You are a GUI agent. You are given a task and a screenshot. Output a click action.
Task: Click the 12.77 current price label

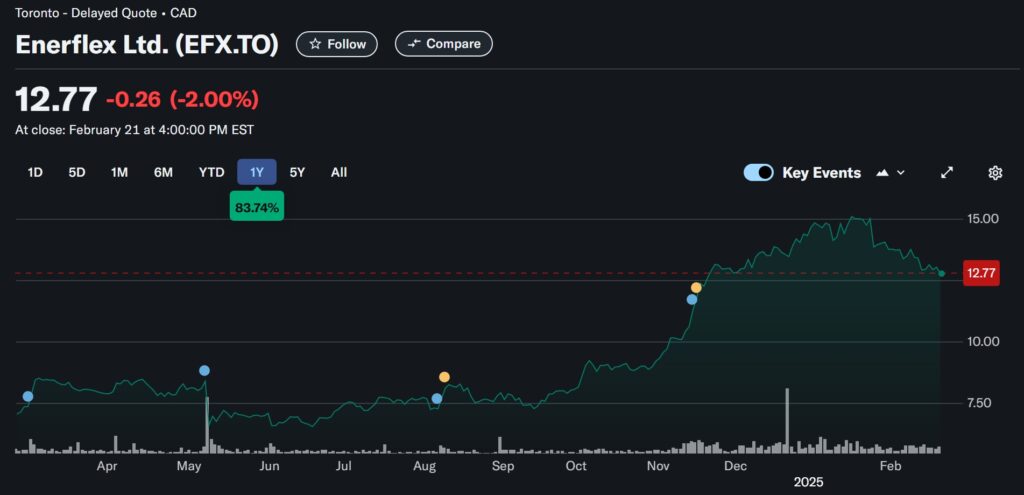pyautogui.click(x=981, y=273)
